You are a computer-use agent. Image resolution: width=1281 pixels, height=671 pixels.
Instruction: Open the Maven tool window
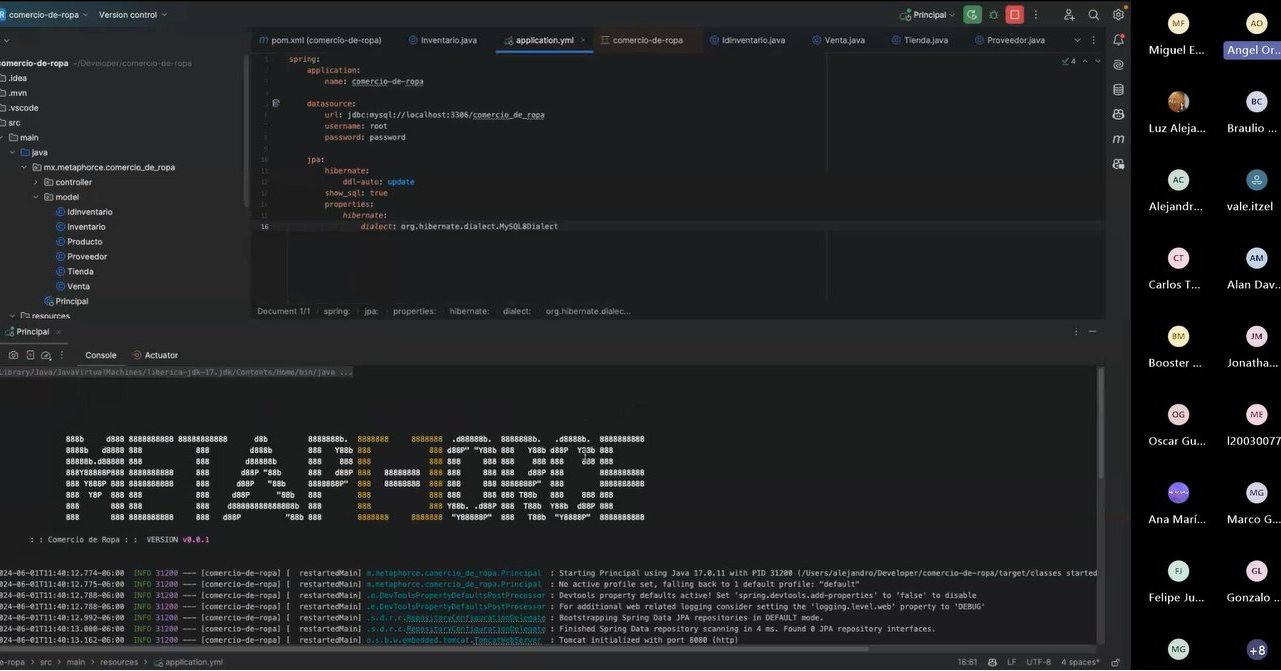[x=1118, y=139]
